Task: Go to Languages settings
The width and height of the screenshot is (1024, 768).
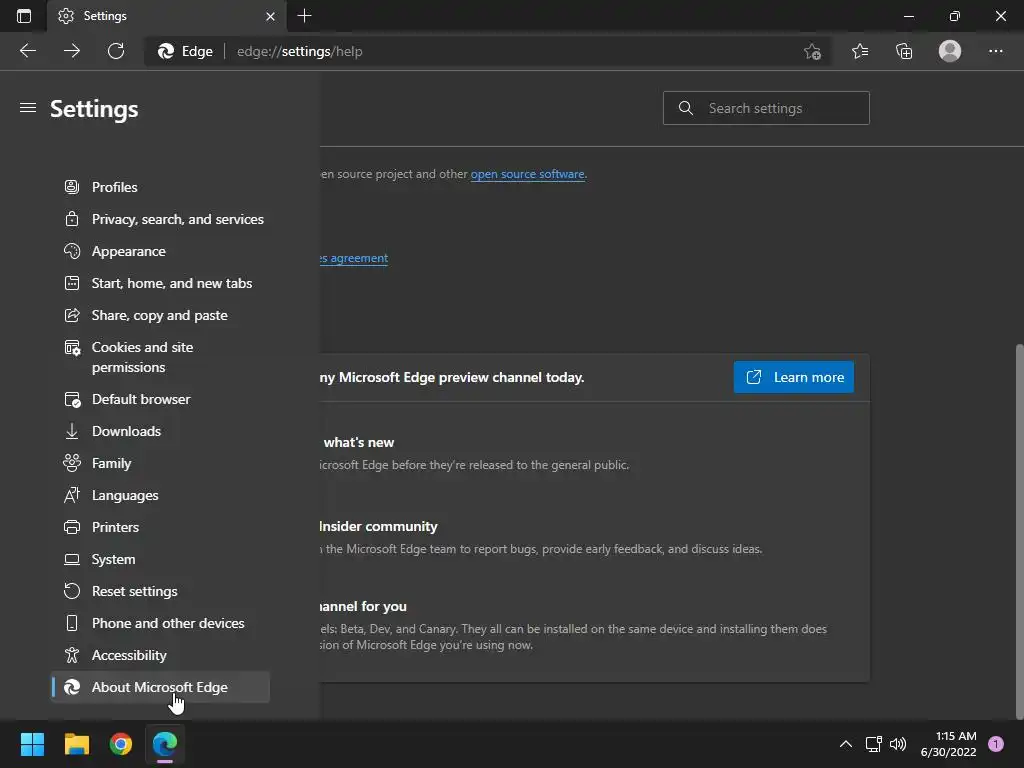Action: [160, 495]
